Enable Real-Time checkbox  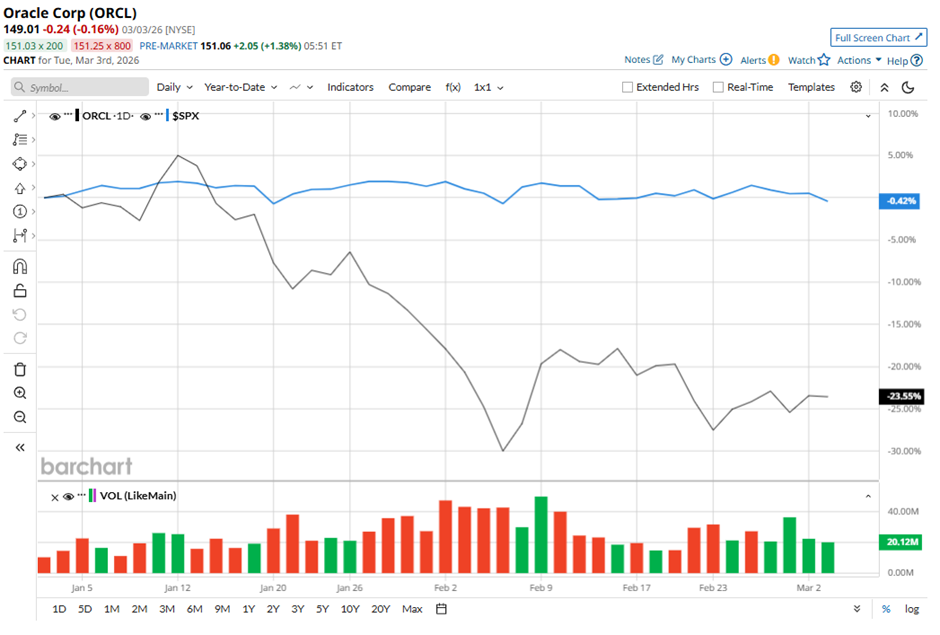click(x=718, y=87)
